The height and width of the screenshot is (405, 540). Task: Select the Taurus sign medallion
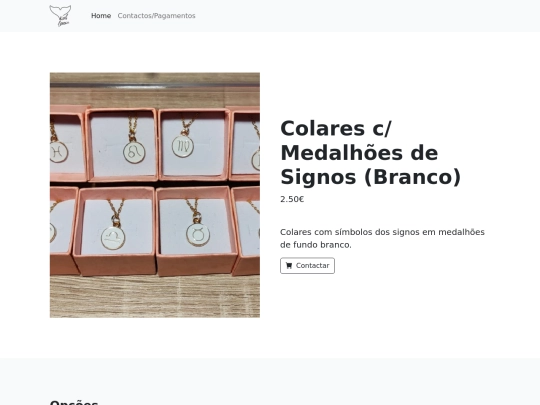(x=198, y=235)
